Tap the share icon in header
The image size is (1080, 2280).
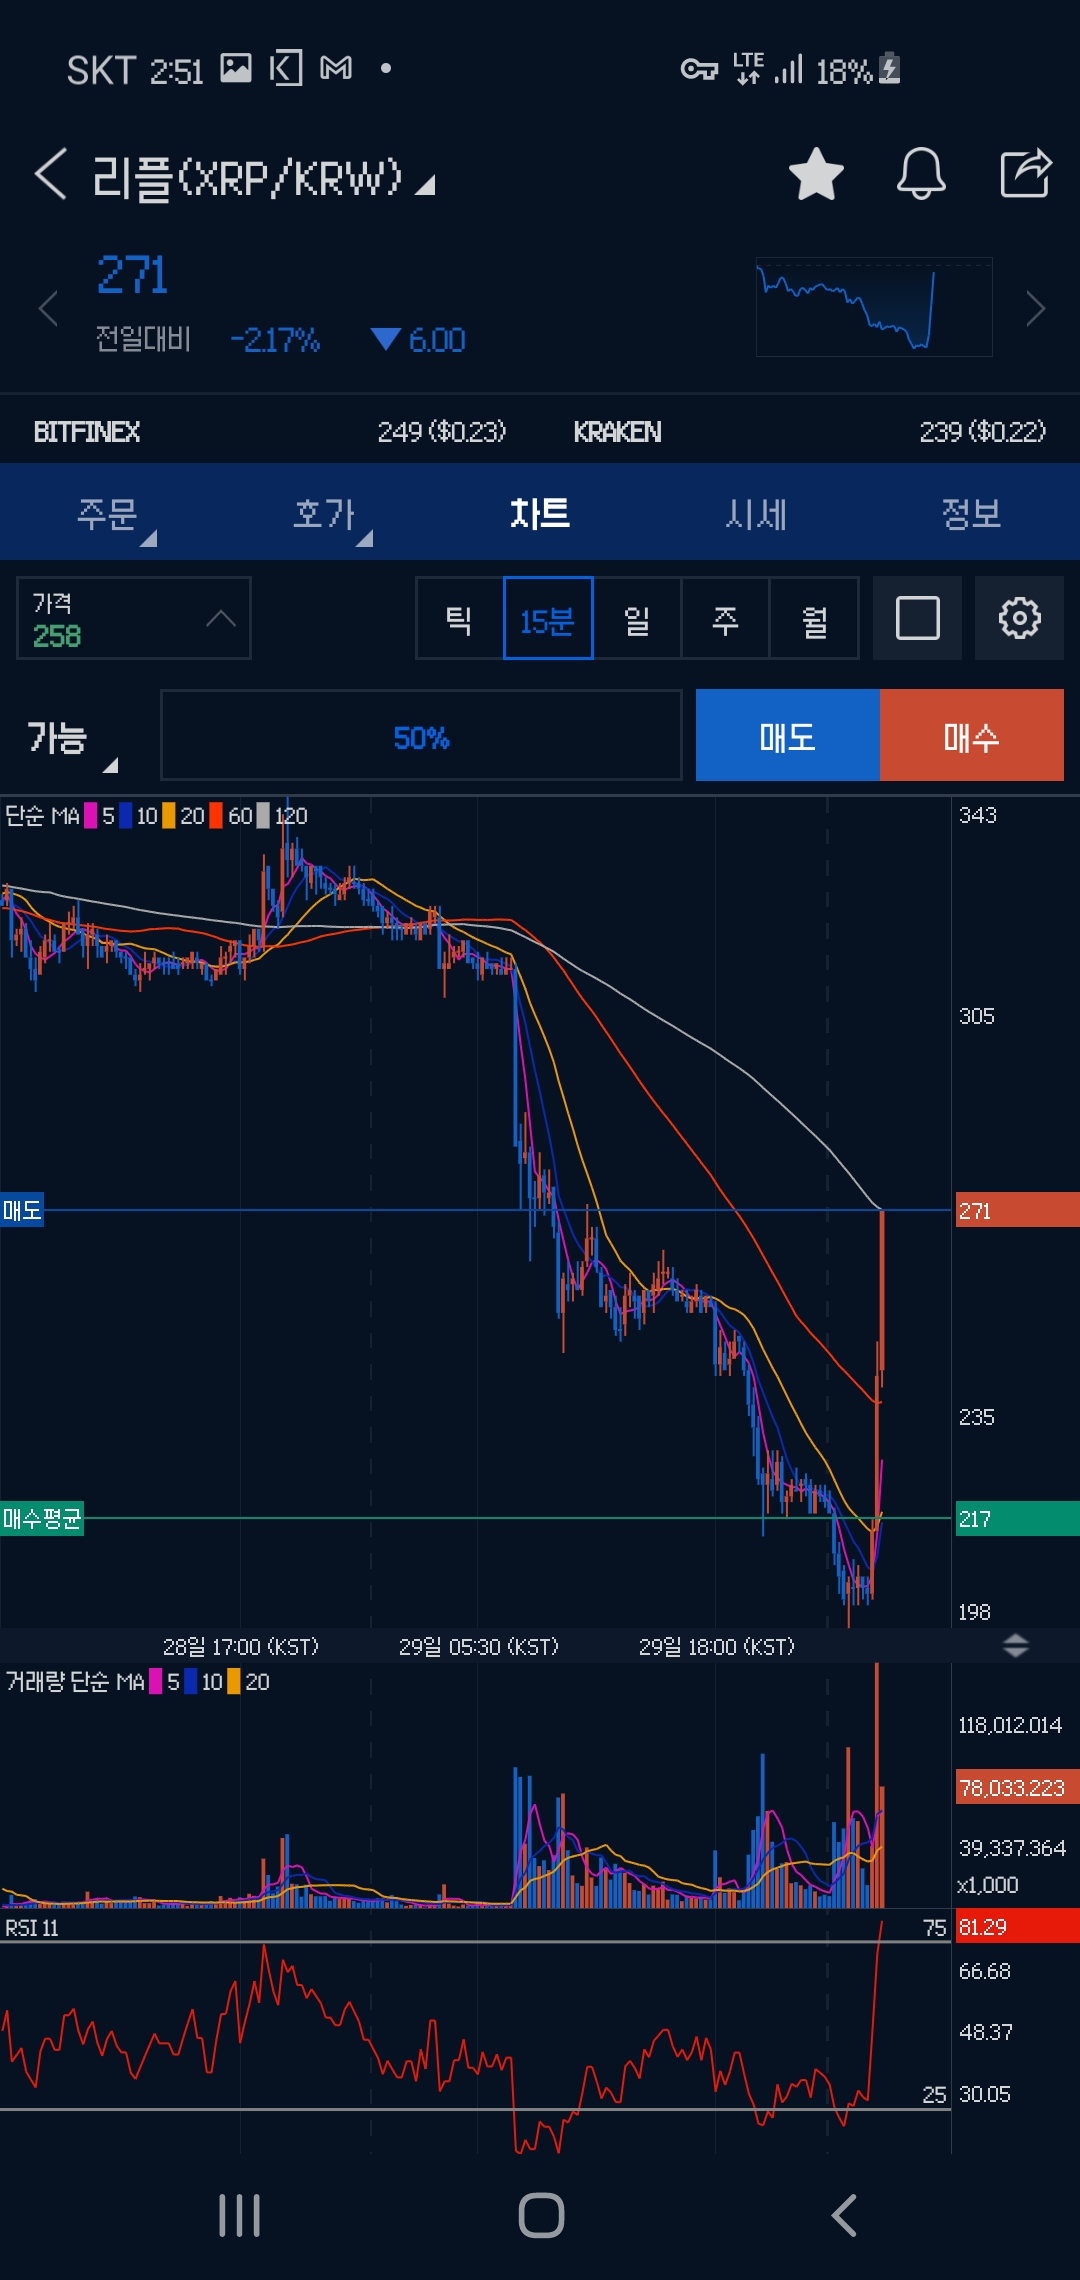click(x=1026, y=174)
